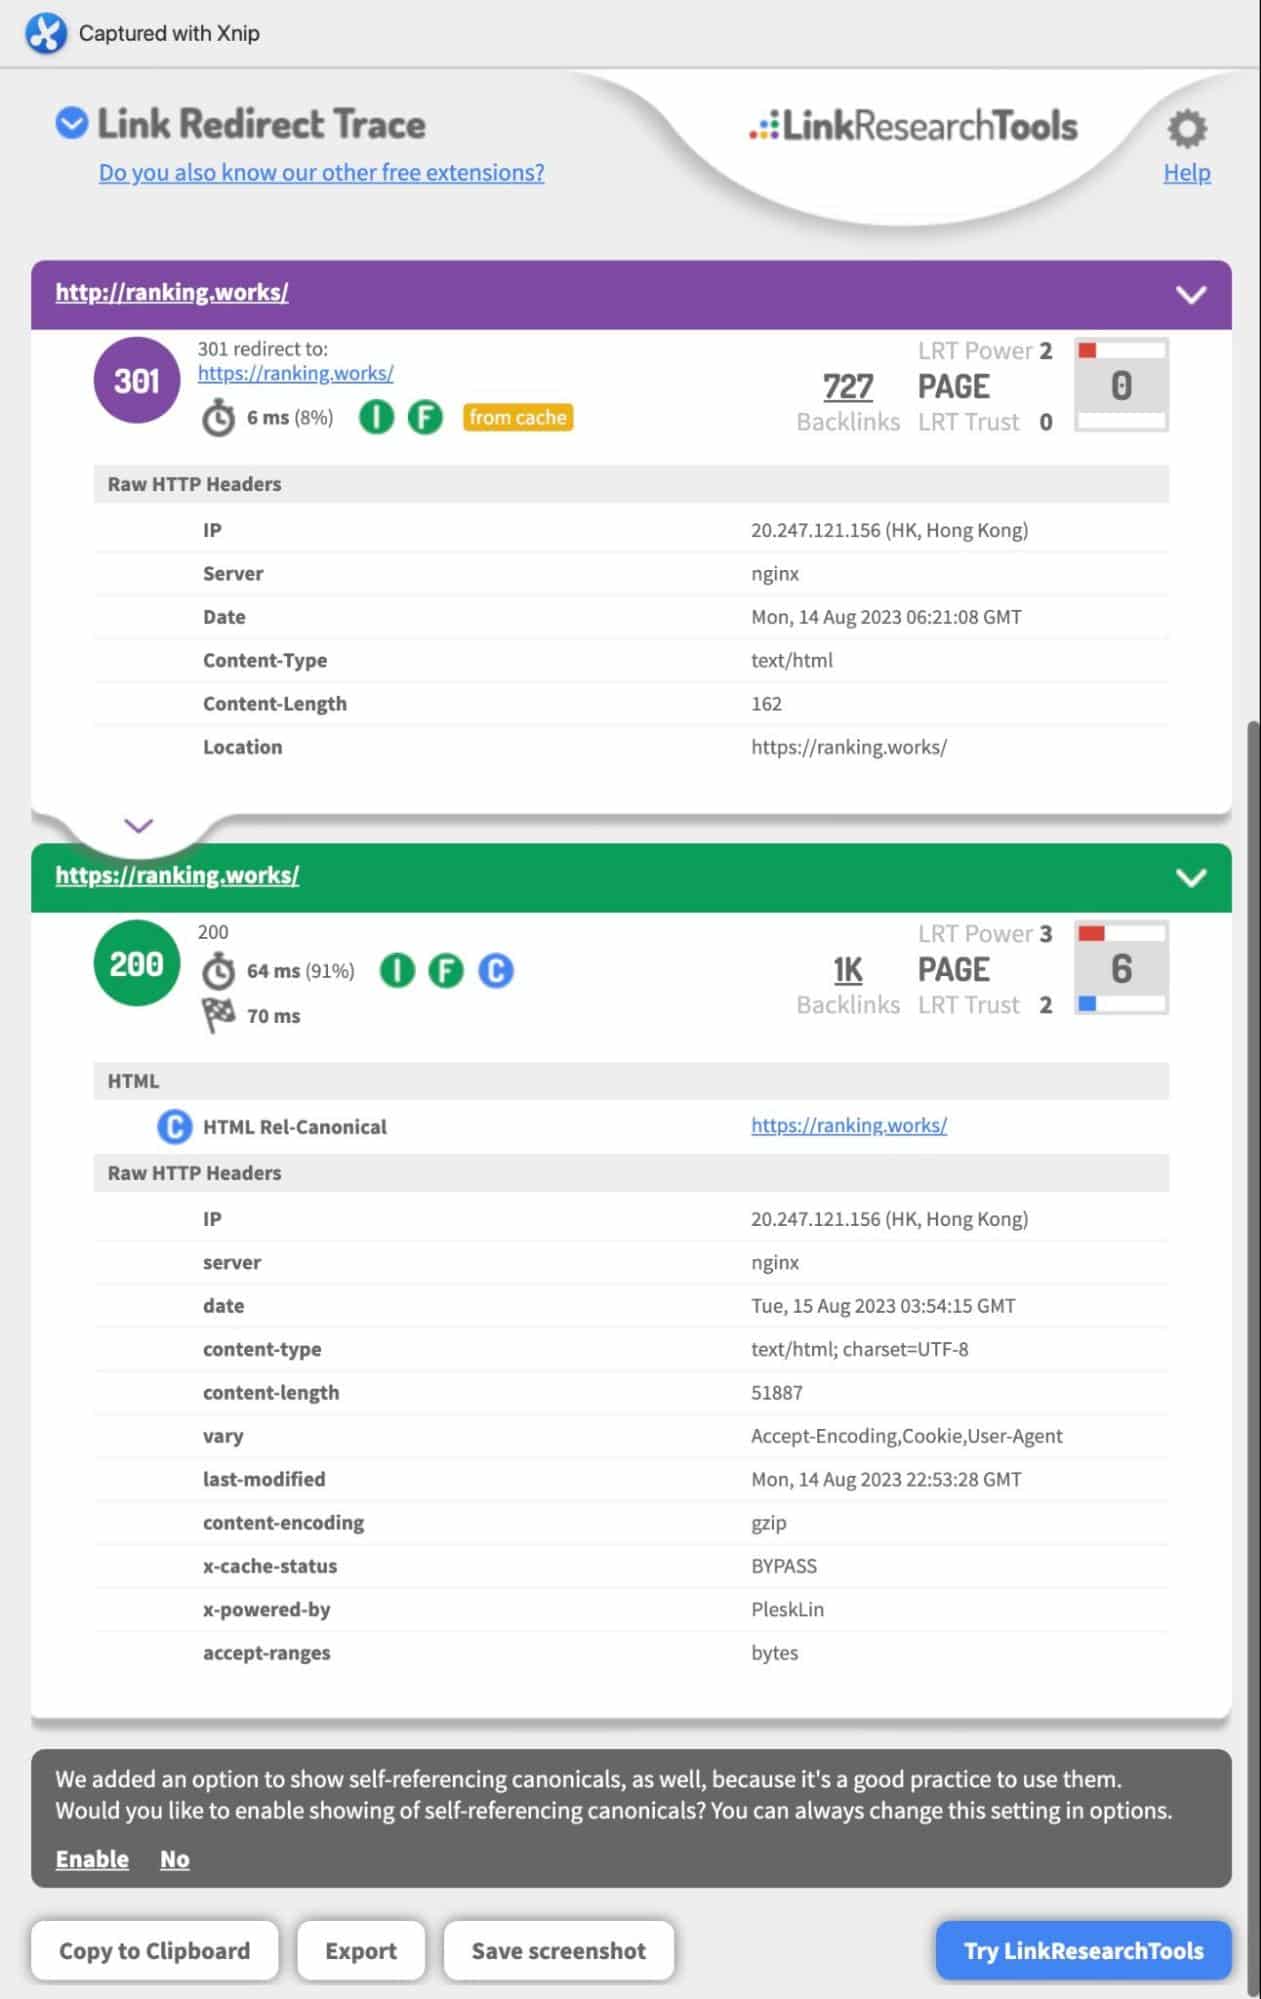
Task: Decline self-referencing canonicals with No
Action: 174,1859
